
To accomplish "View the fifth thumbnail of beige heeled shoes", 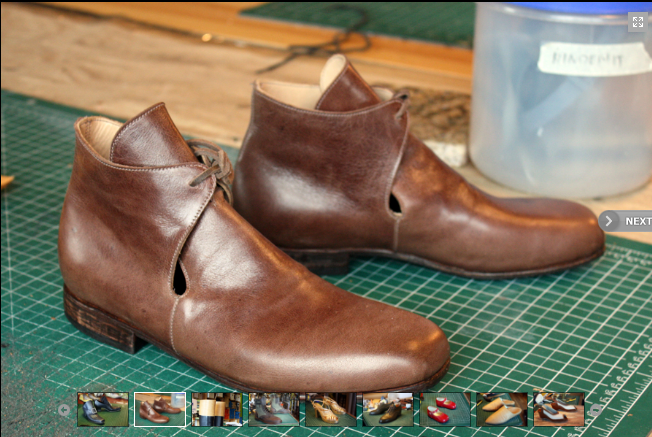I will (331, 409).
